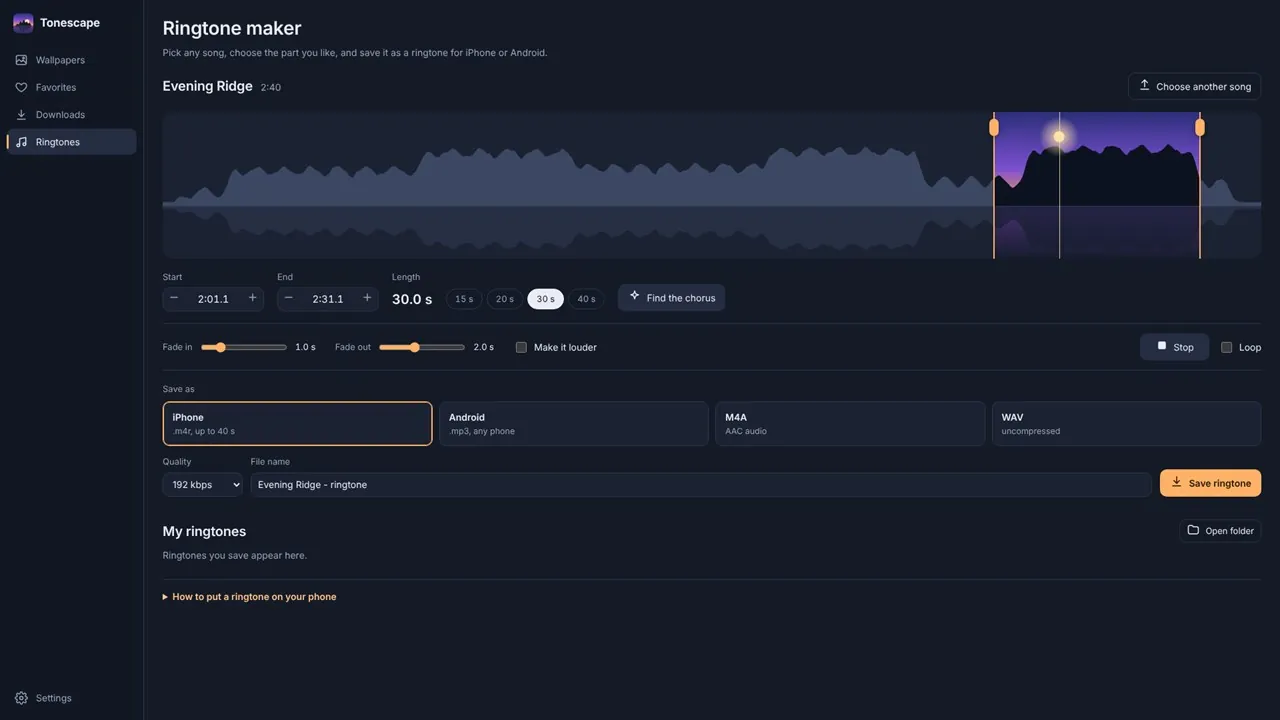
Task: Enable the Loop checkbox
Action: click(1227, 347)
